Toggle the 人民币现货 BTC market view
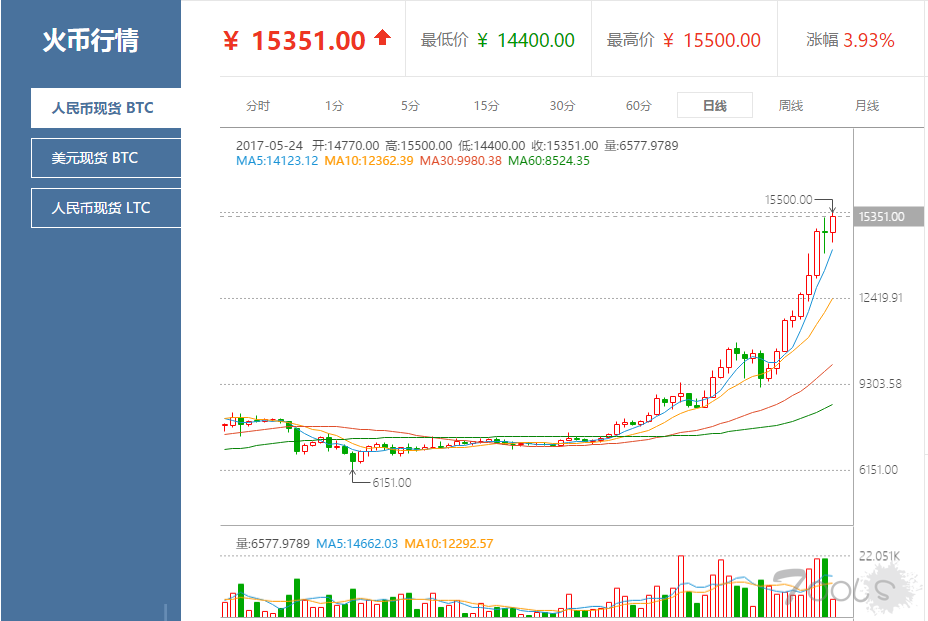The height and width of the screenshot is (621, 928). click(x=106, y=108)
